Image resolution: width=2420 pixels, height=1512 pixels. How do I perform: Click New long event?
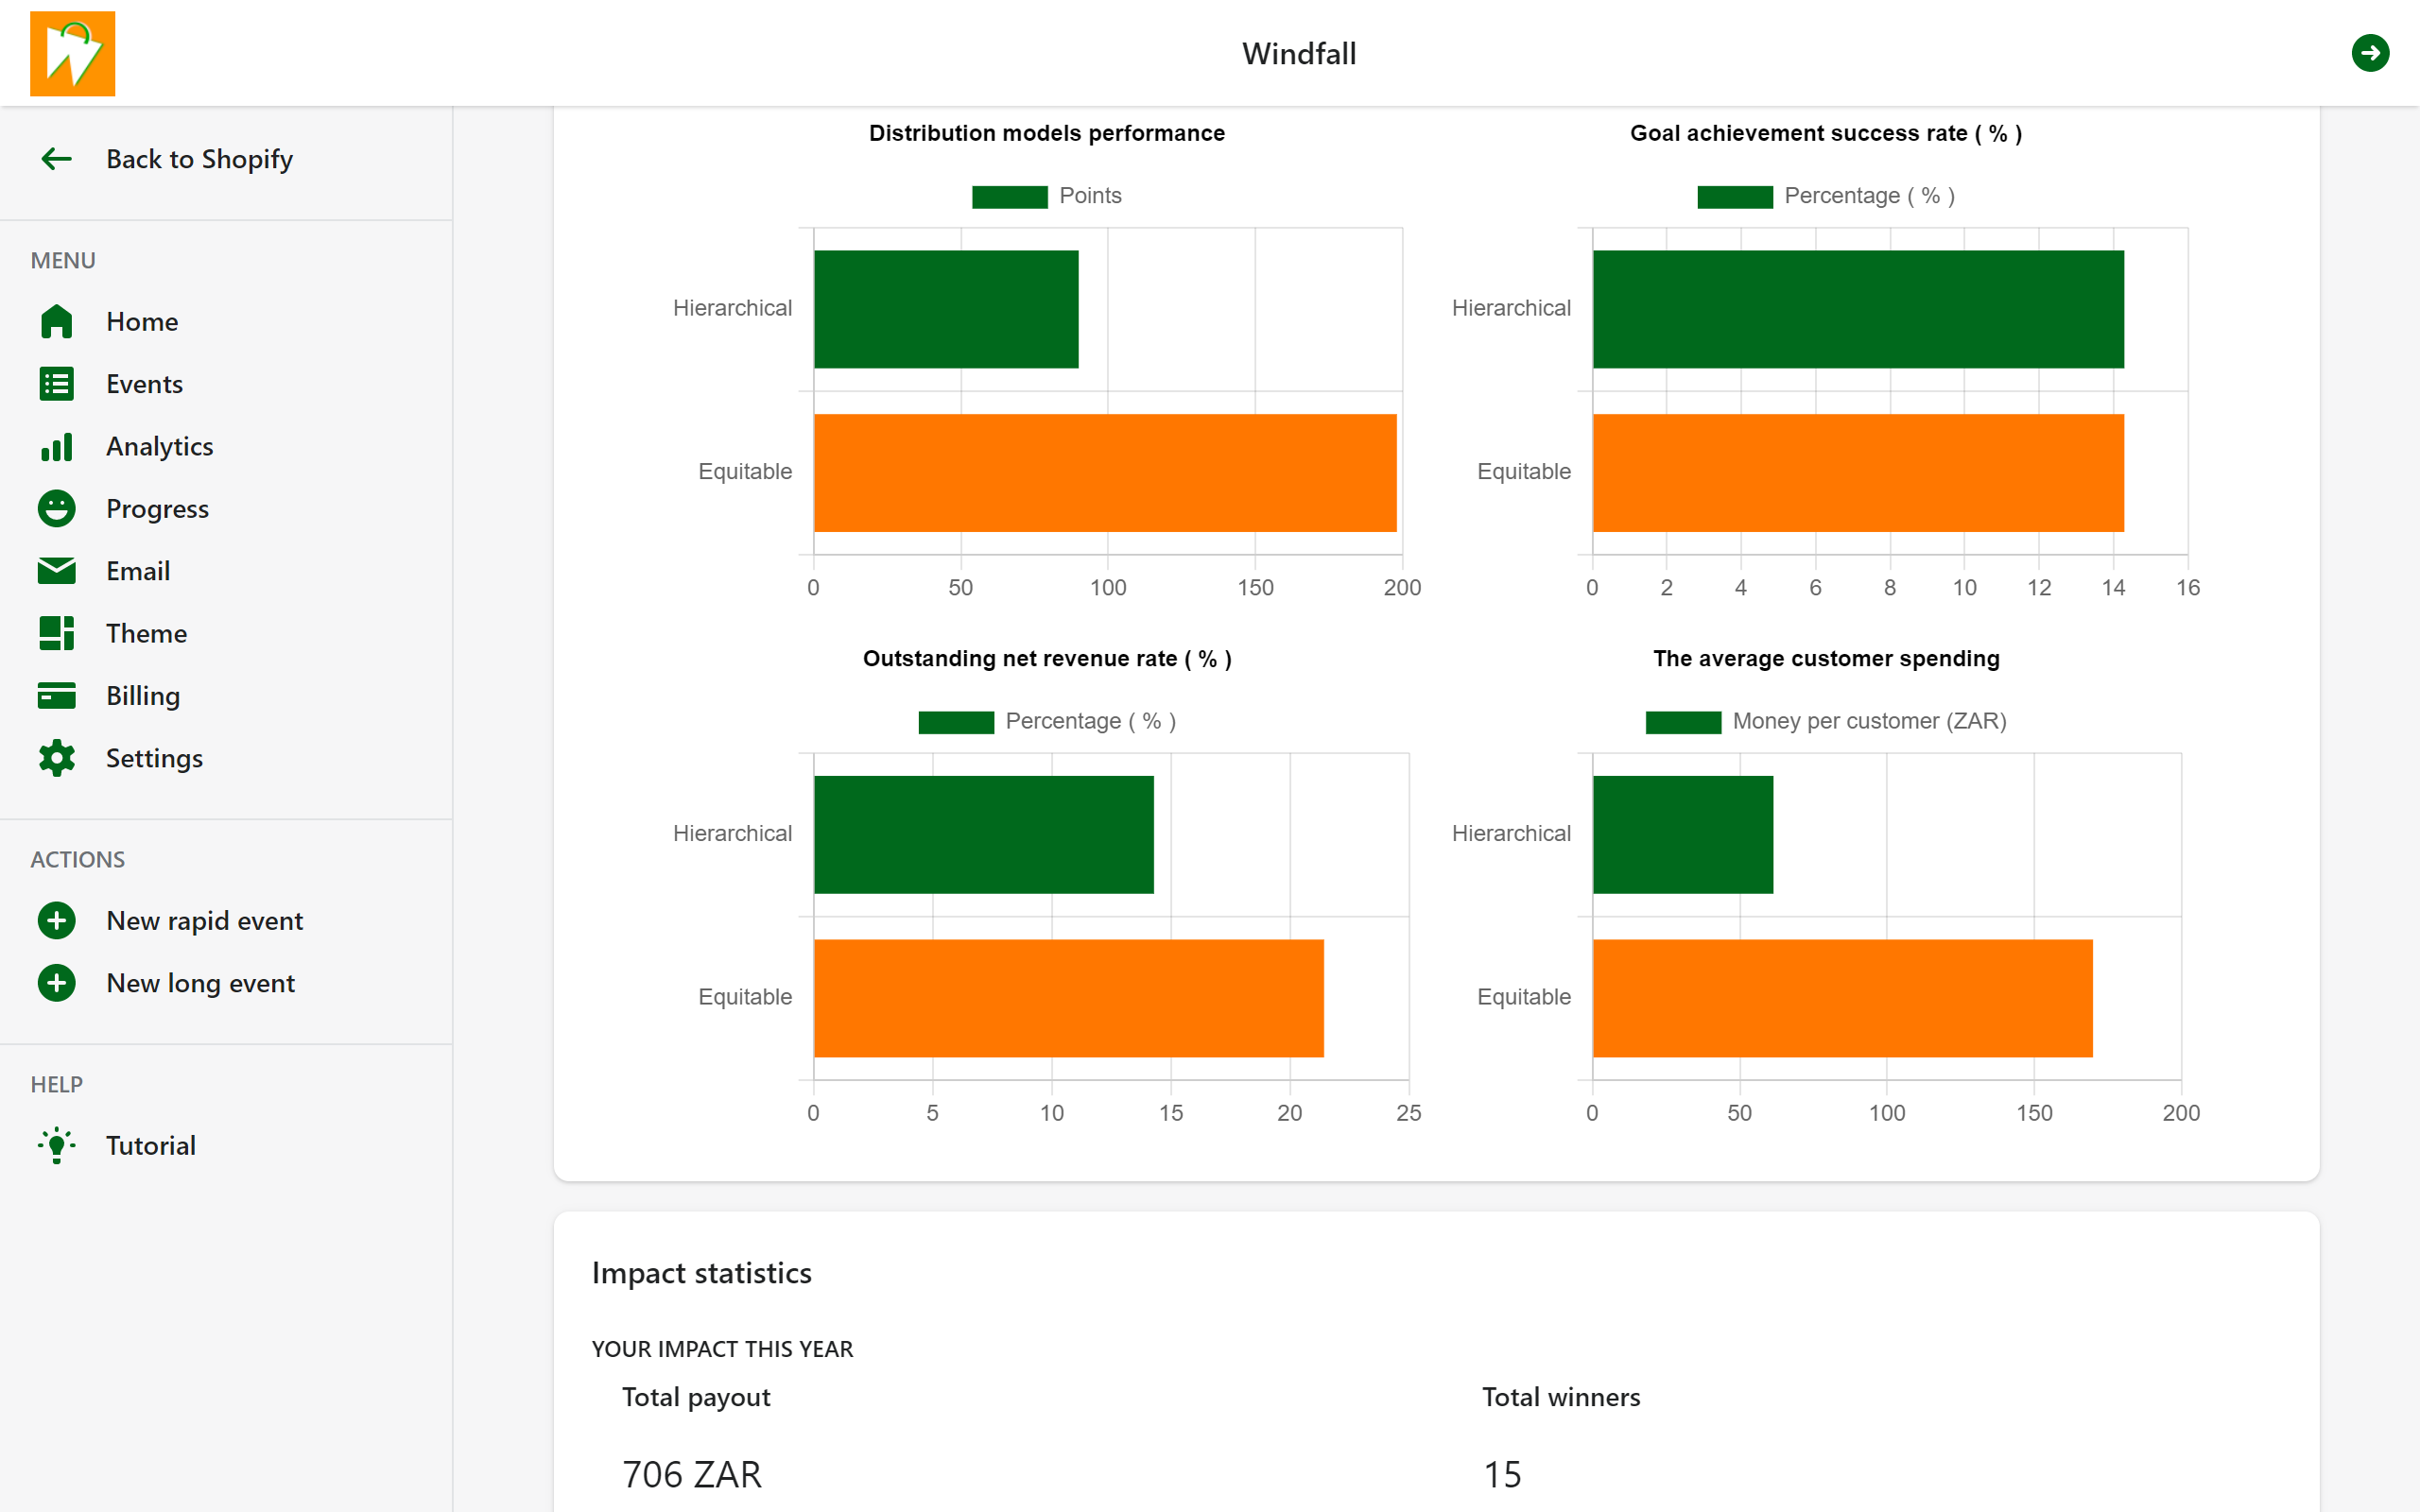[x=200, y=983]
